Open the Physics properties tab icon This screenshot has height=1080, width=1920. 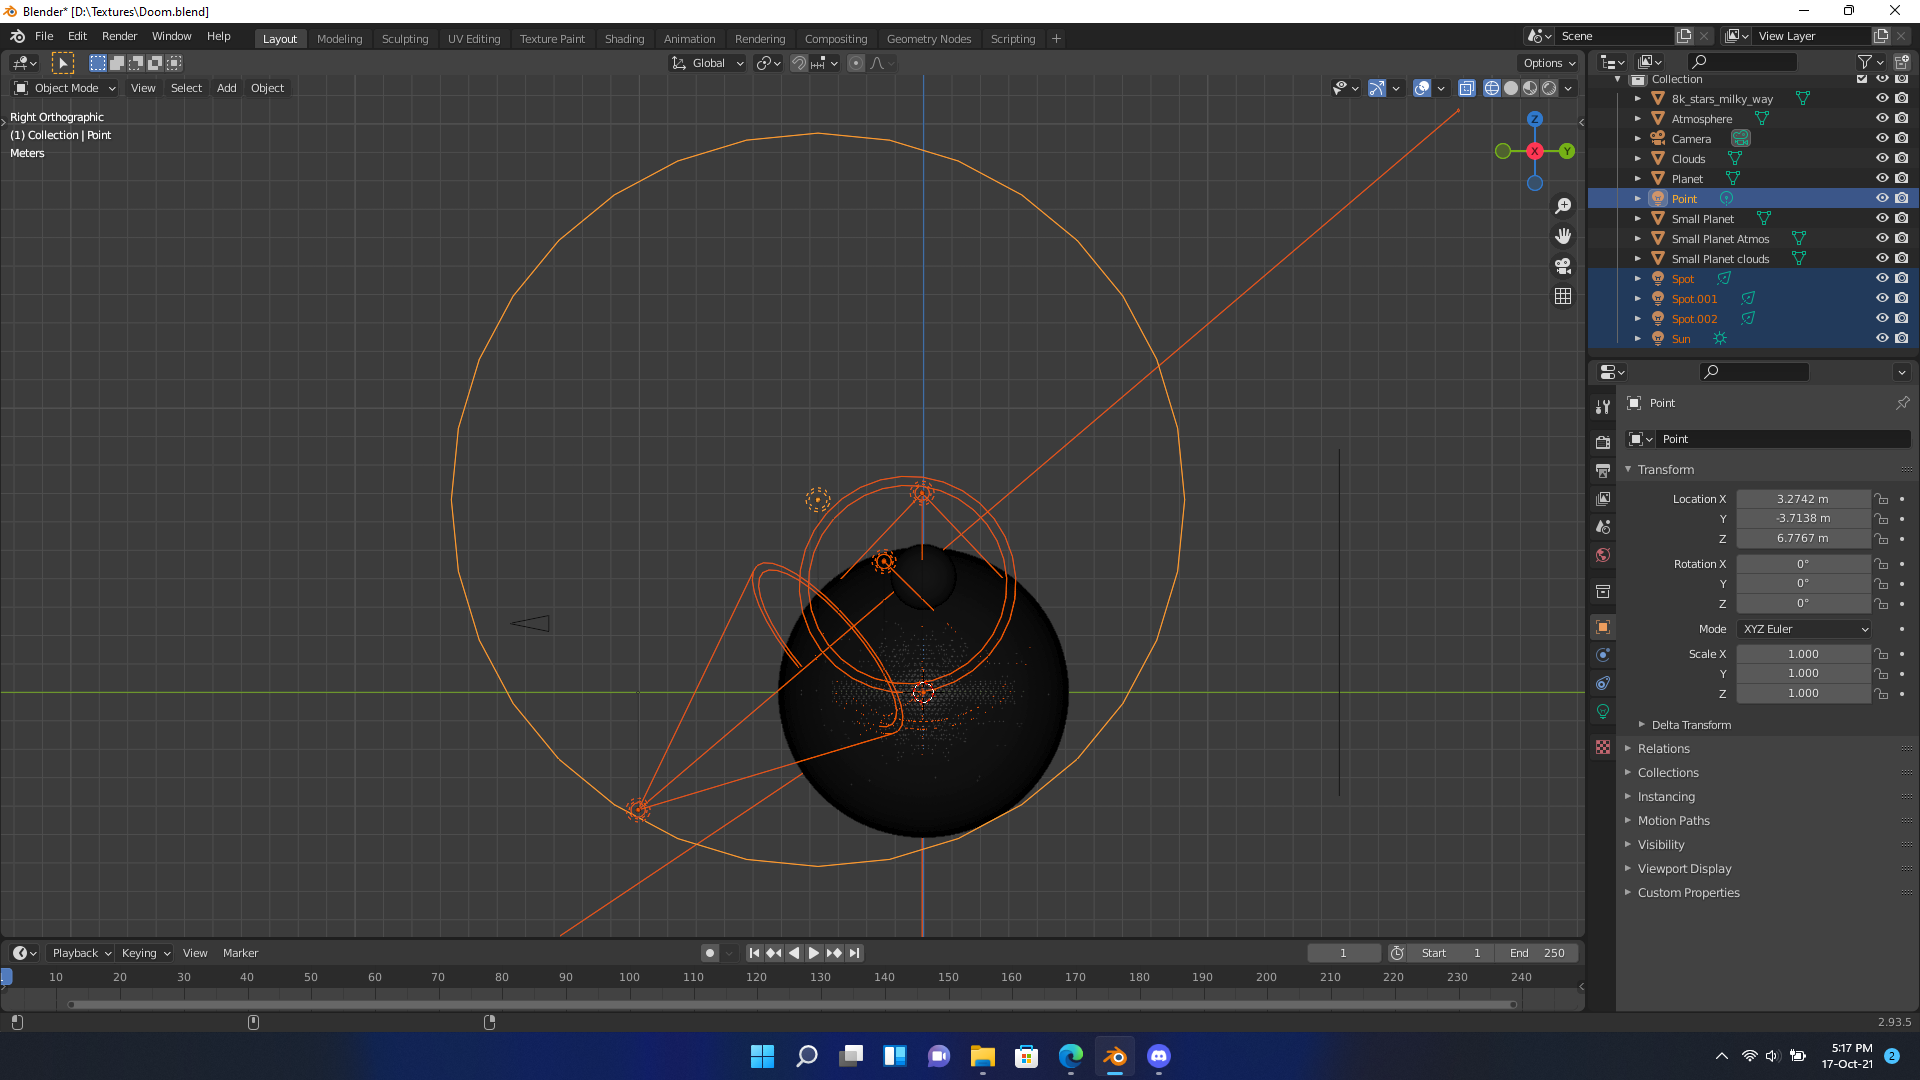pos(1603,655)
